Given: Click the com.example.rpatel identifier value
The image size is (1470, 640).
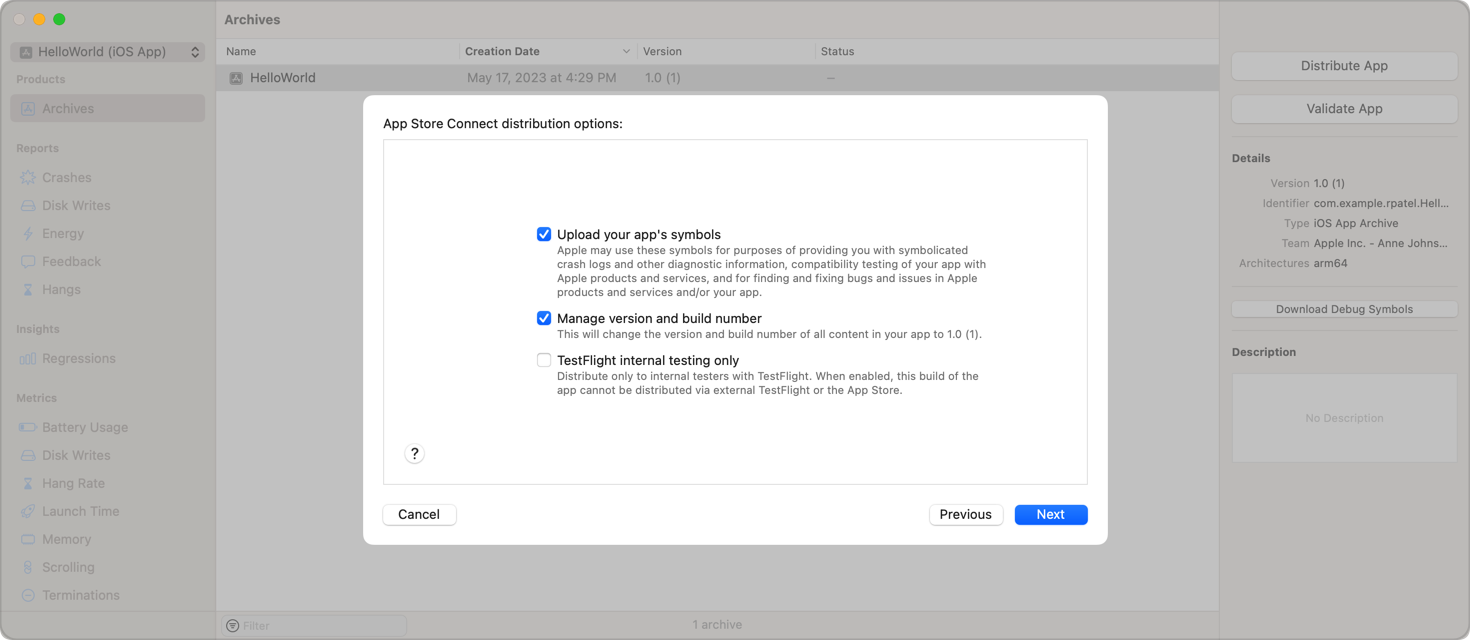Looking at the screenshot, I should click(x=1381, y=203).
